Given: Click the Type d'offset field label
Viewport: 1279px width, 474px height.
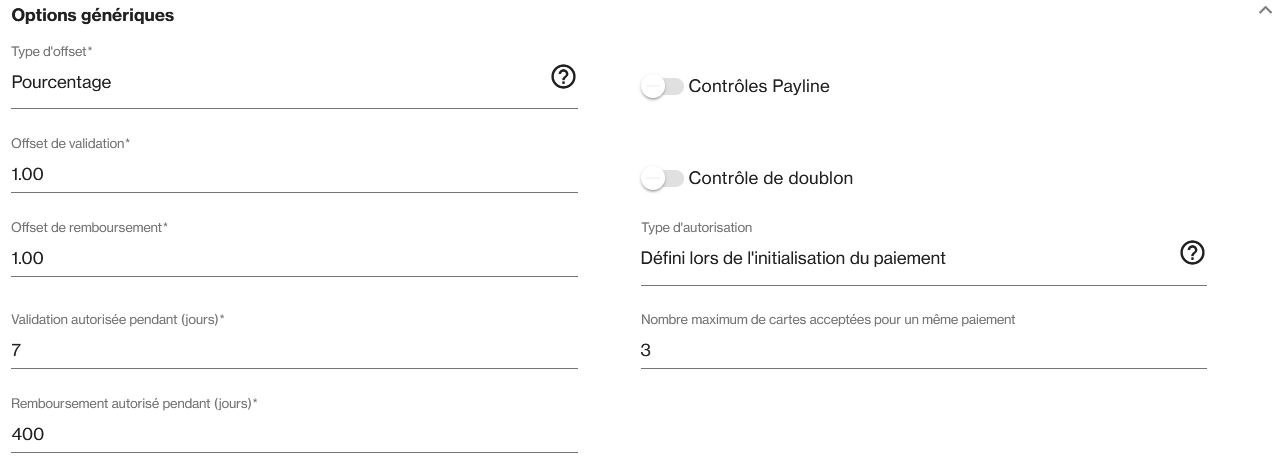Looking at the screenshot, I should [51, 51].
